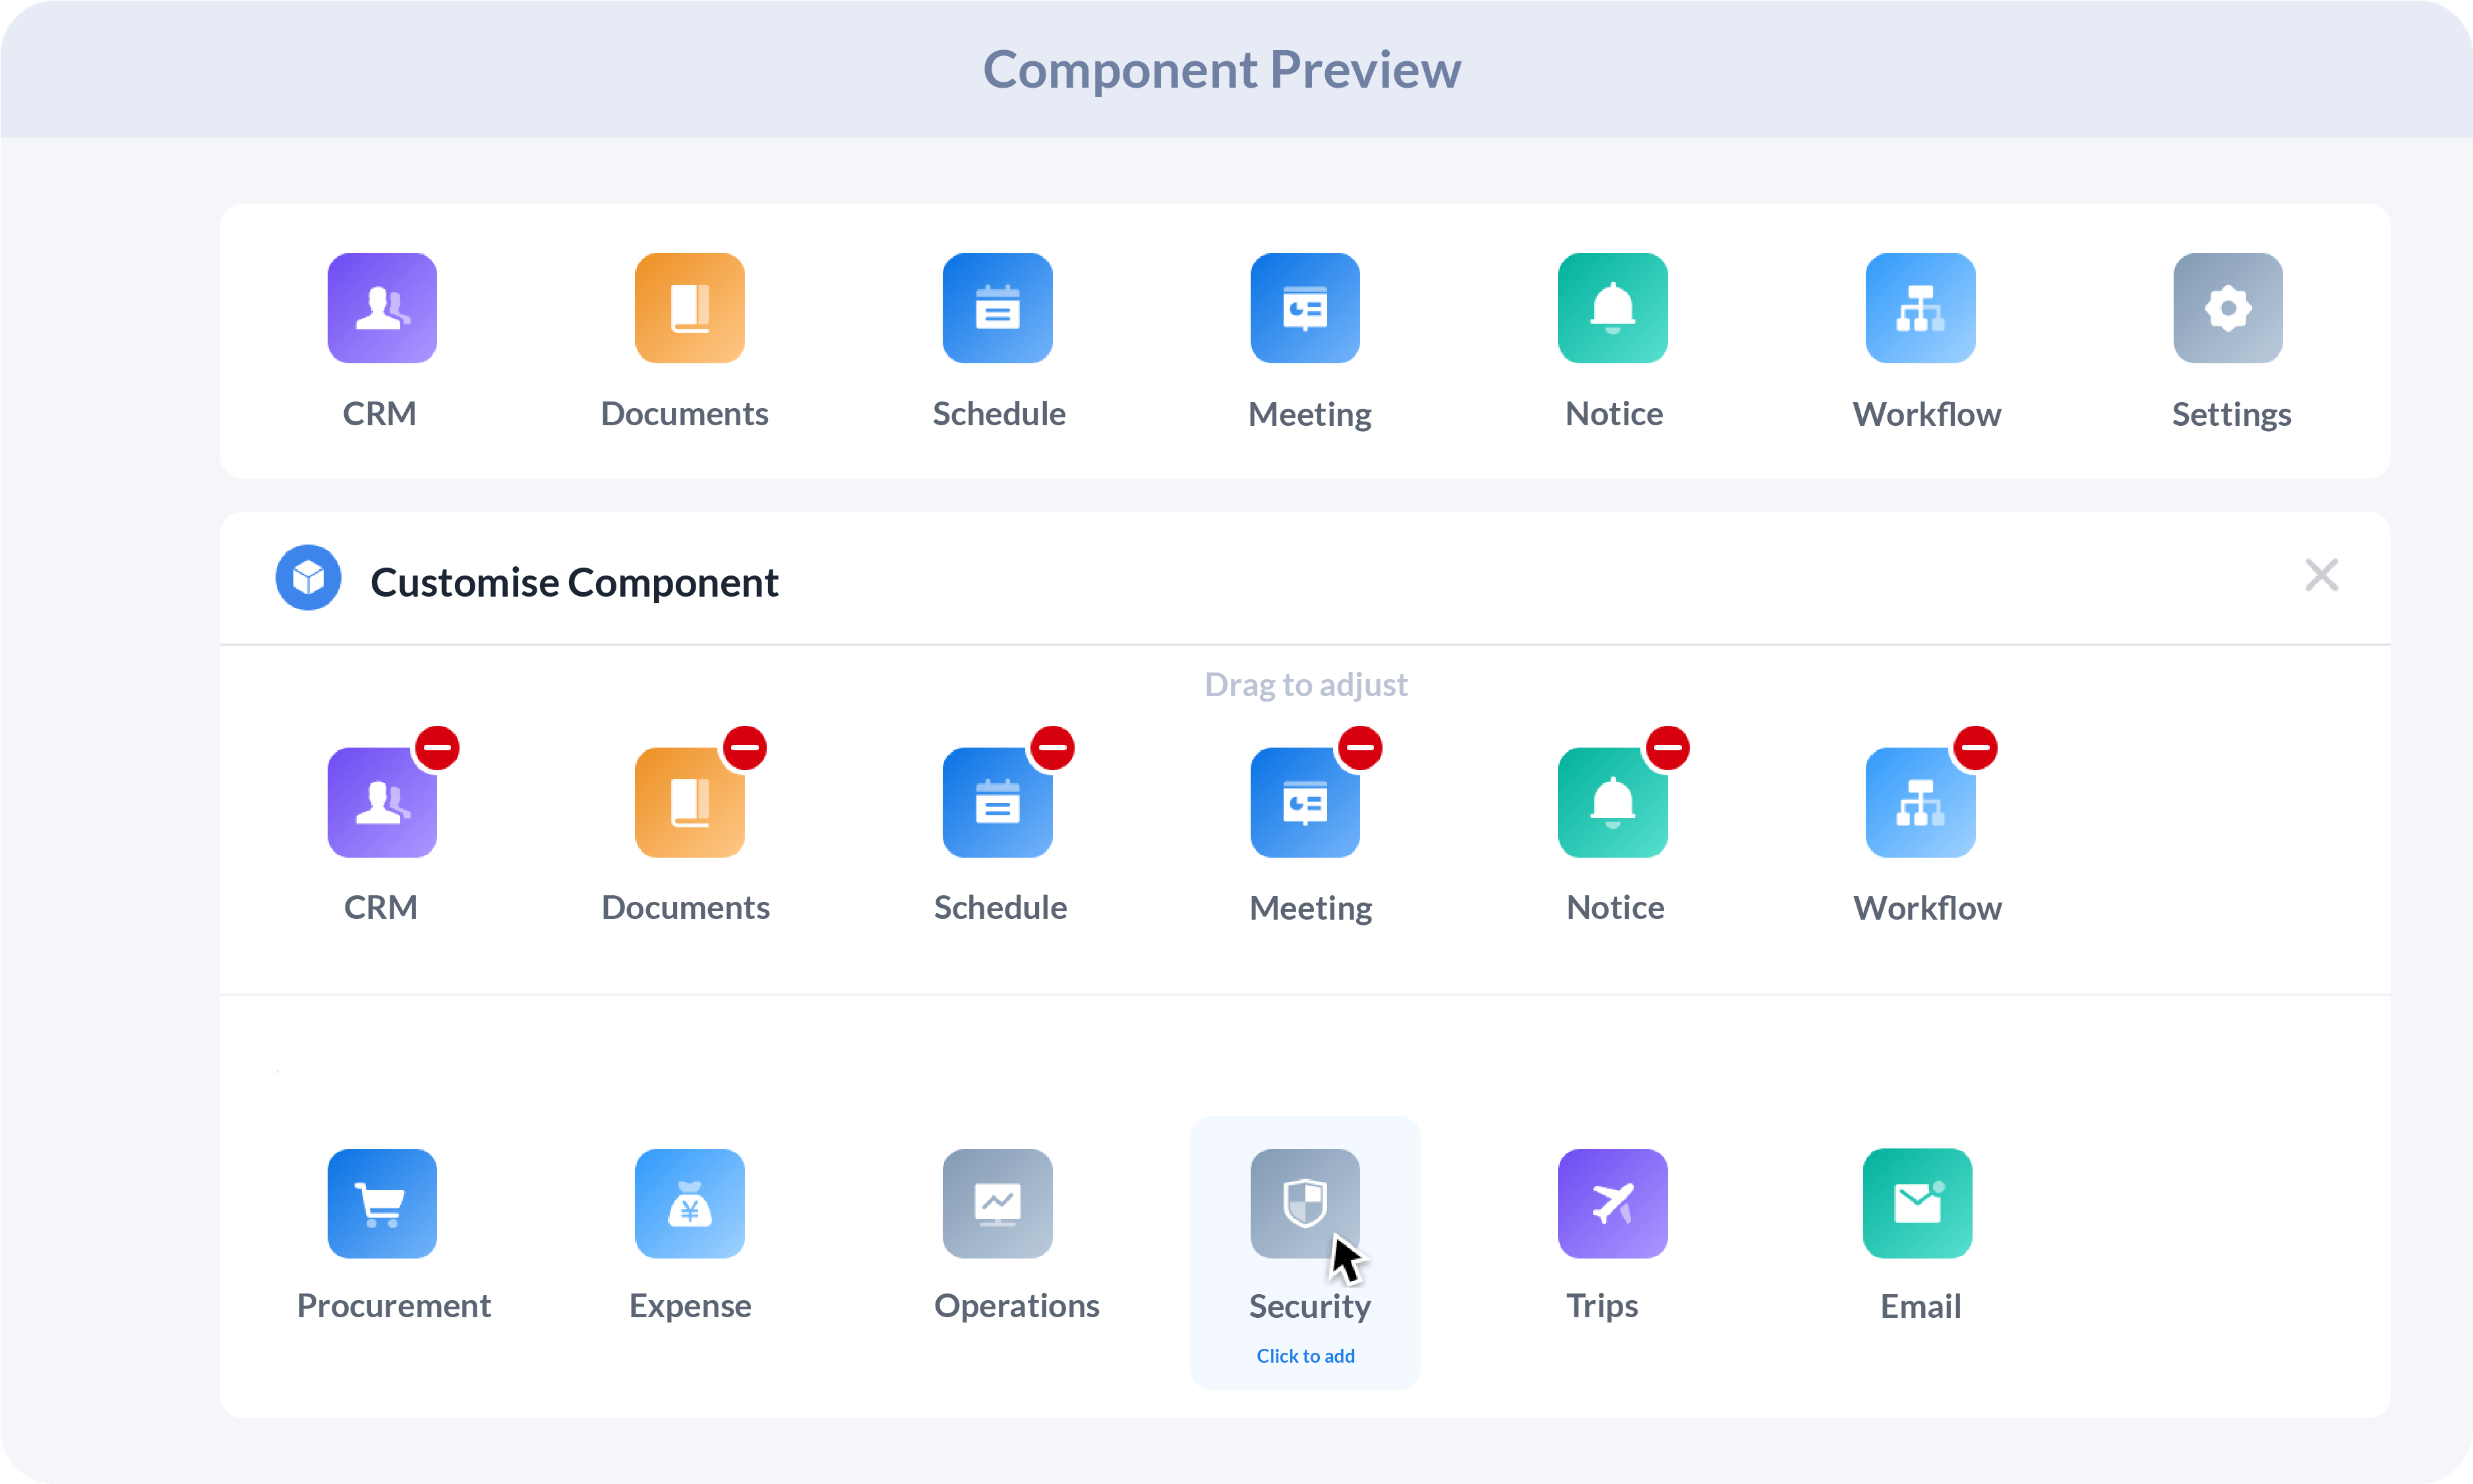Open the Notice bell icon
2473x1484 pixels.
click(1613, 308)
